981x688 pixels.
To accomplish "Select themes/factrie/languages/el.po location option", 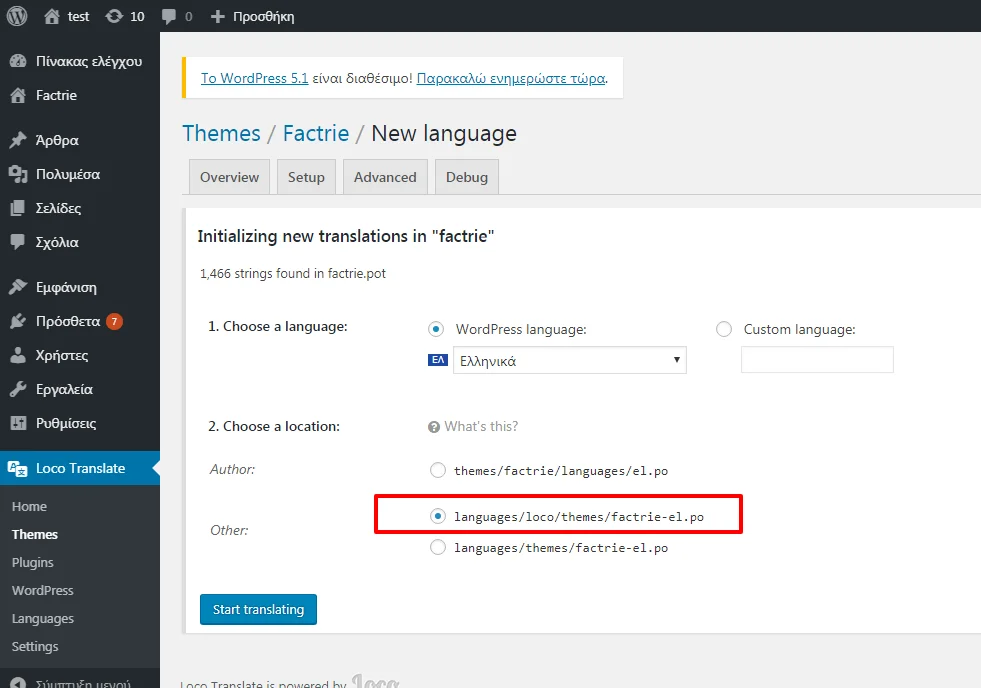I will pos(437,470).
